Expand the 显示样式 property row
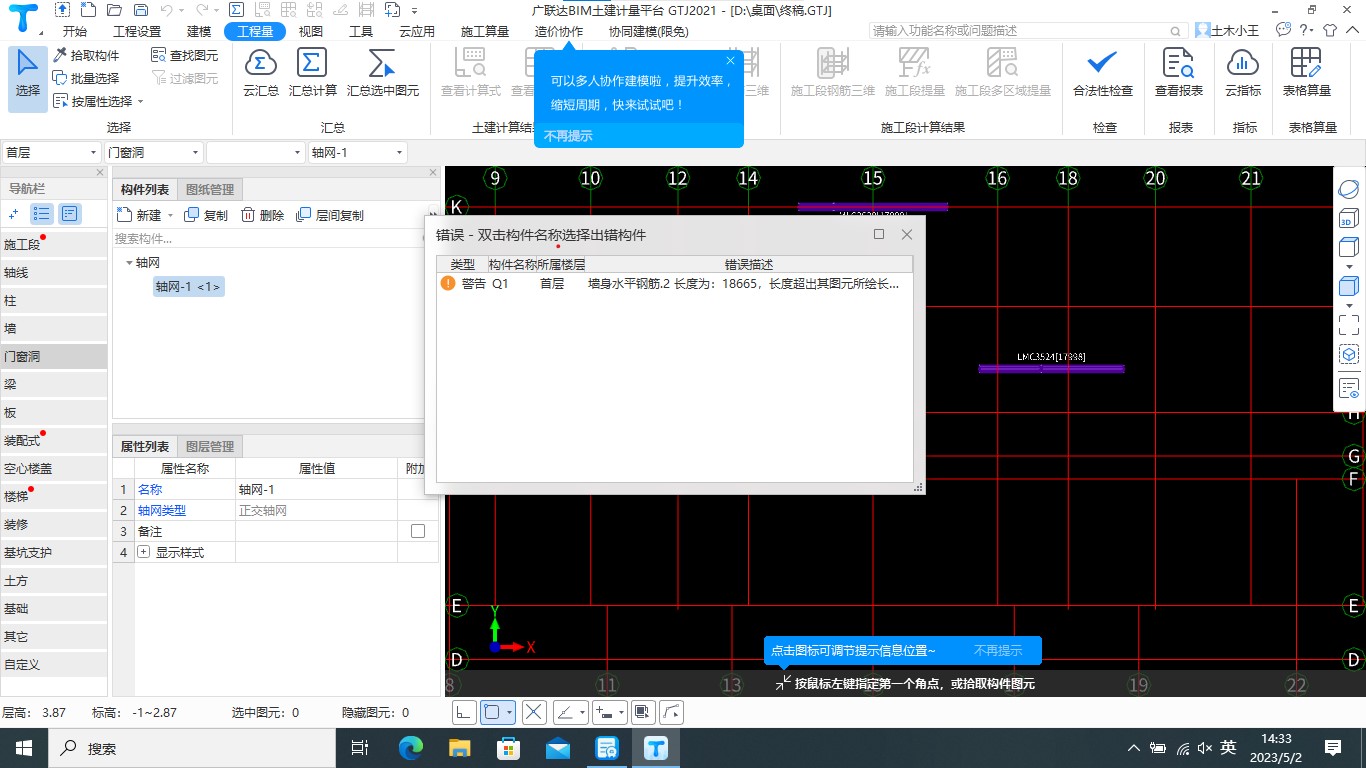 tap(143, 552)
